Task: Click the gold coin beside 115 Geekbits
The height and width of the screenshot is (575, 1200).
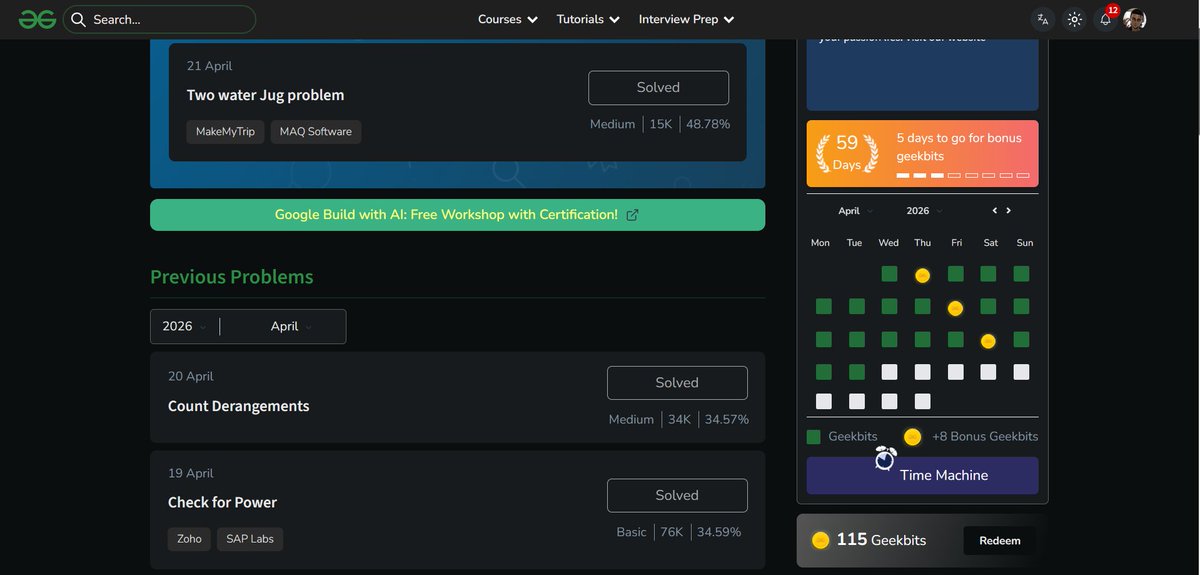Action: coord(820,540)
